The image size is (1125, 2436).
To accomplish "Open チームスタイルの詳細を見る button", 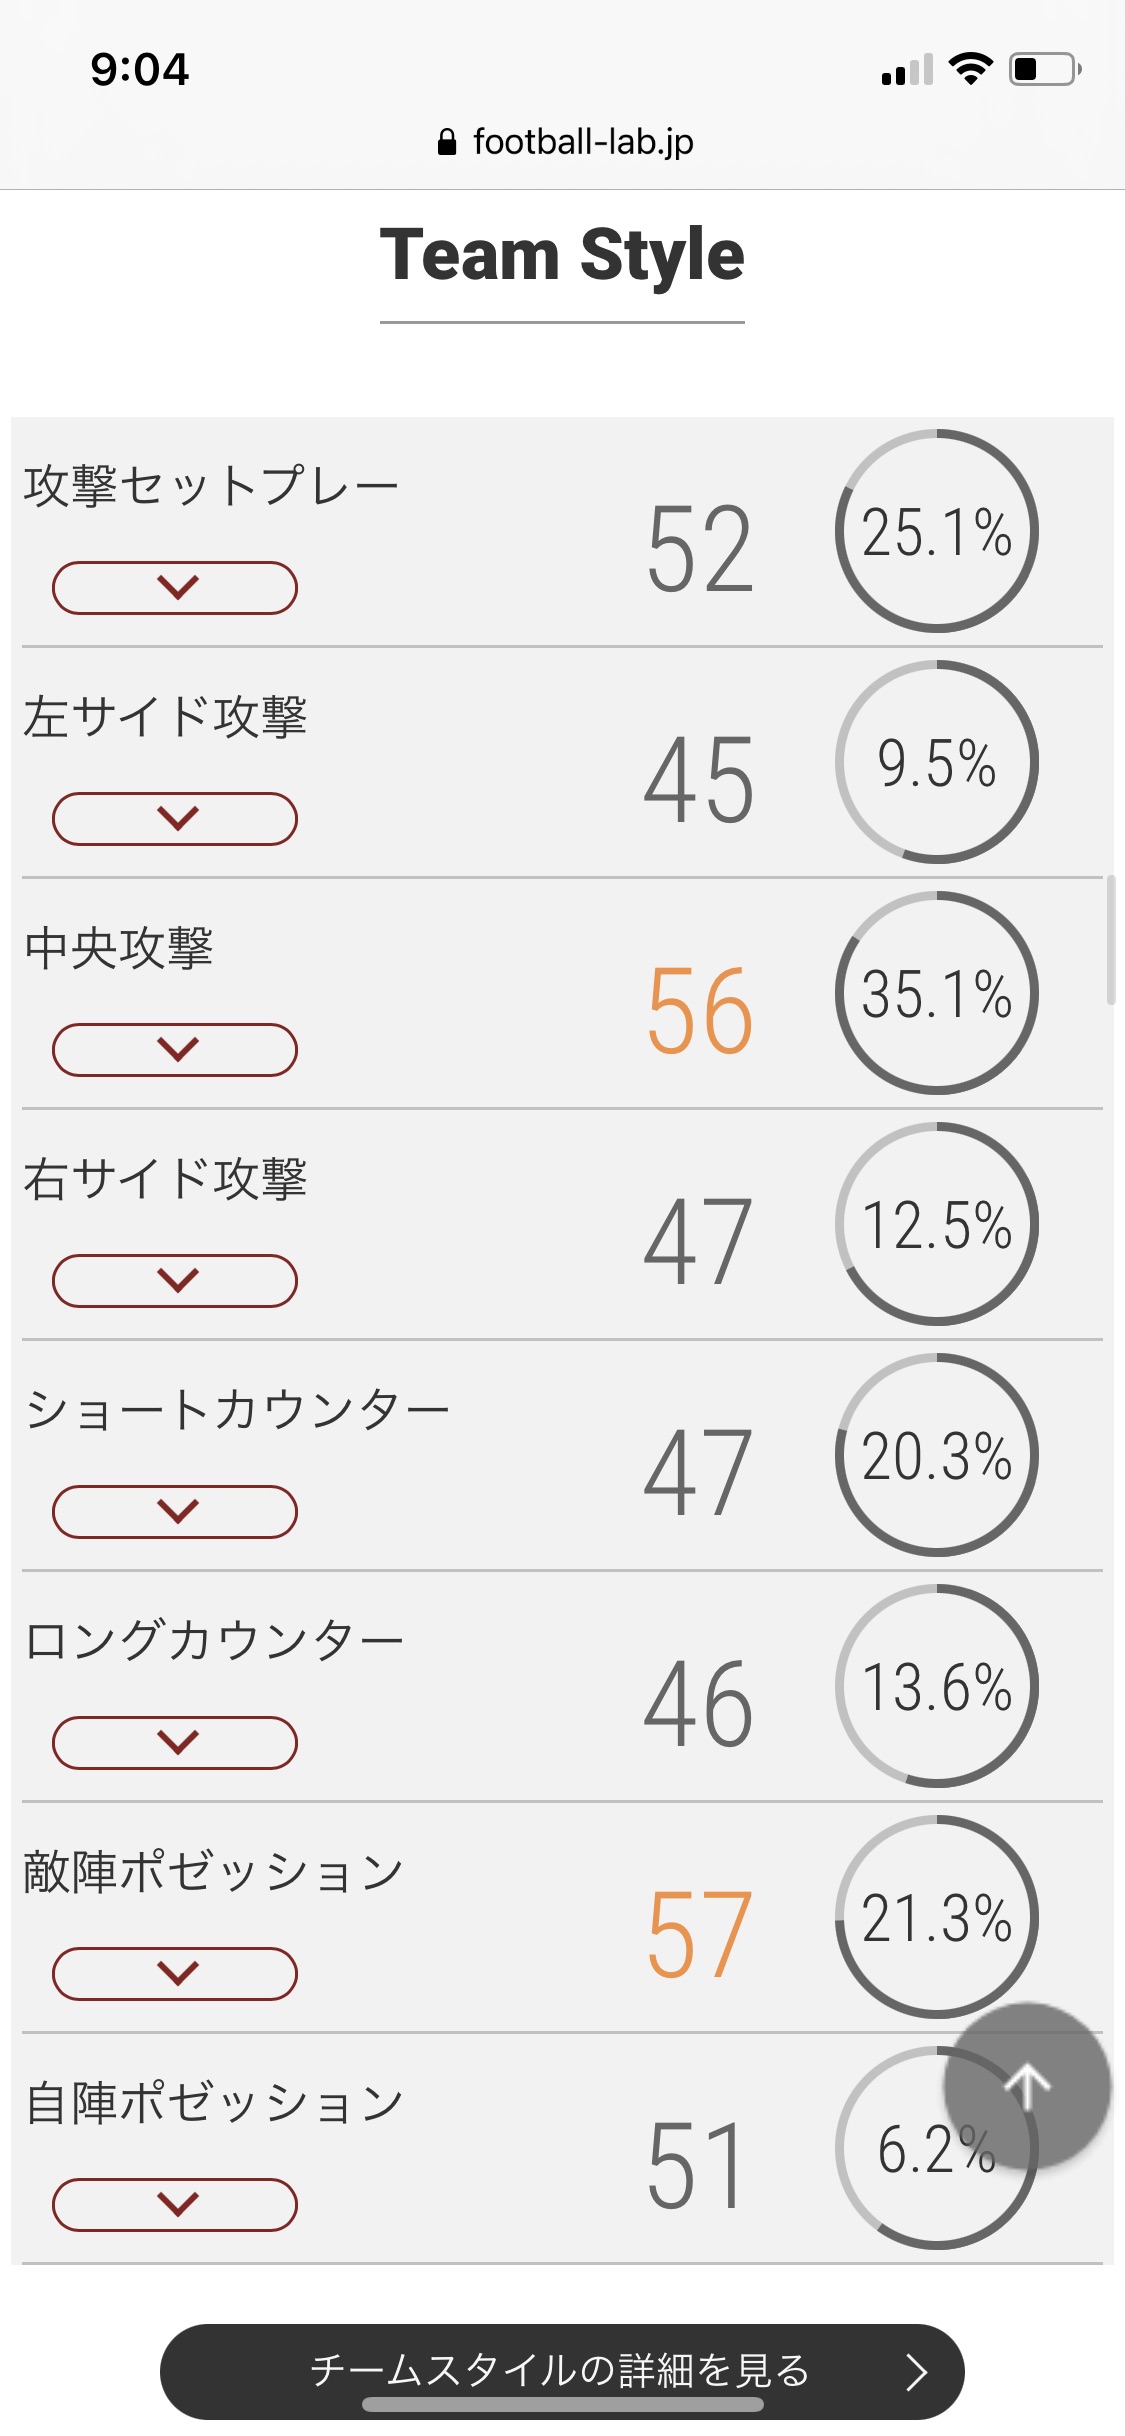I will pos(562,2371).
